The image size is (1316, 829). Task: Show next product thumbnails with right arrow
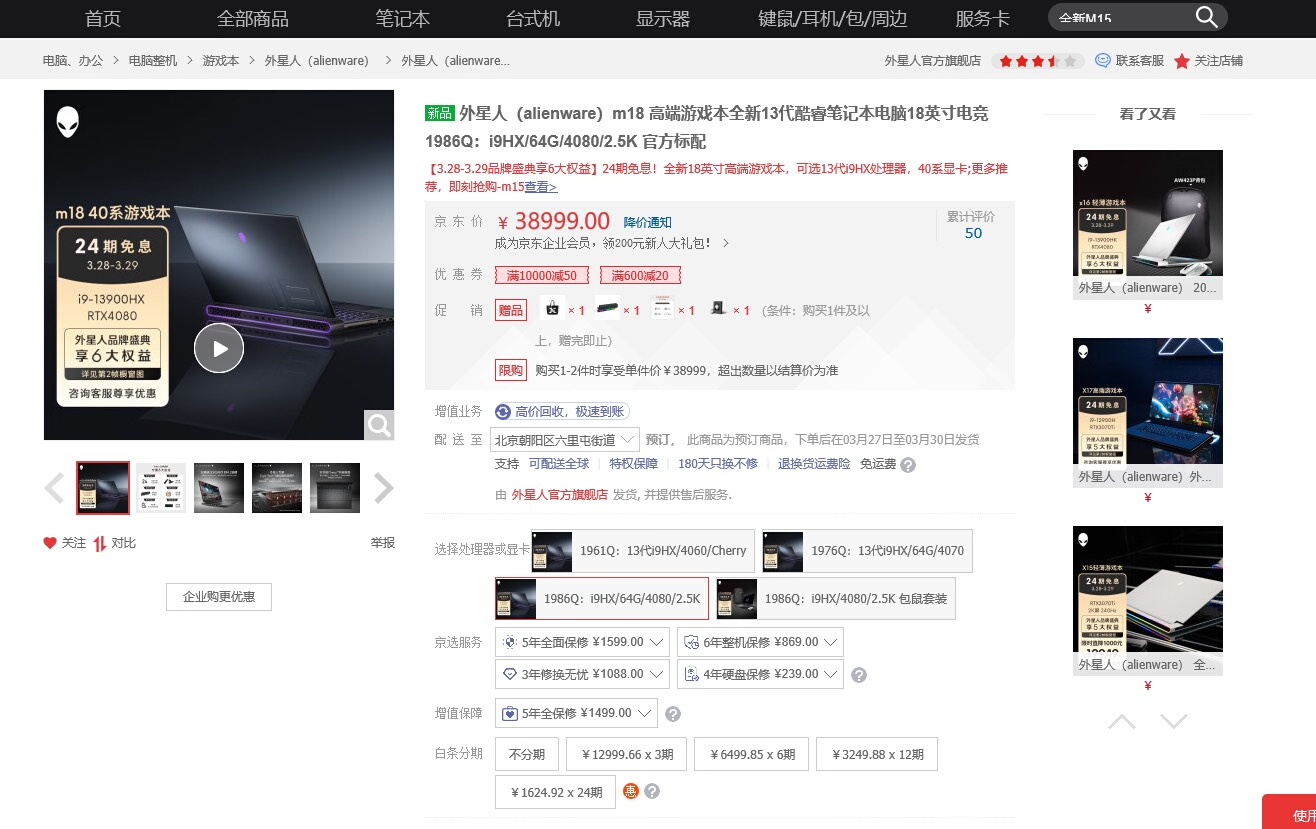pyautogui.click(x=384, y=488)
